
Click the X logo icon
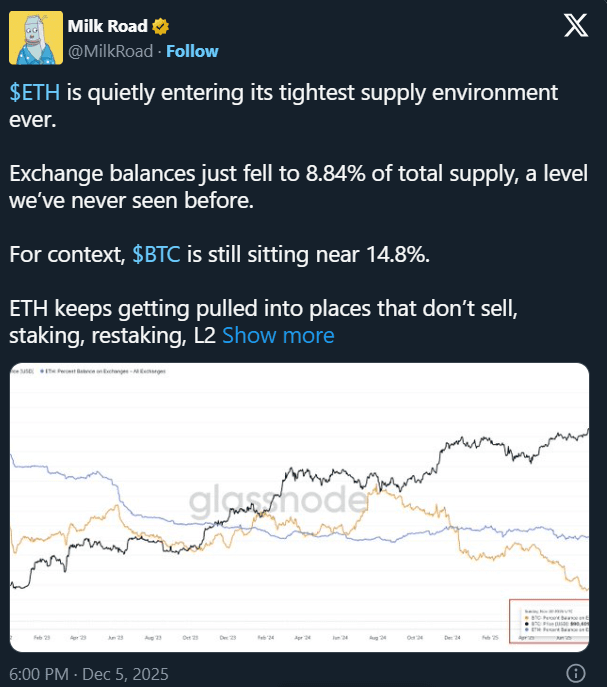click(575, 28)
